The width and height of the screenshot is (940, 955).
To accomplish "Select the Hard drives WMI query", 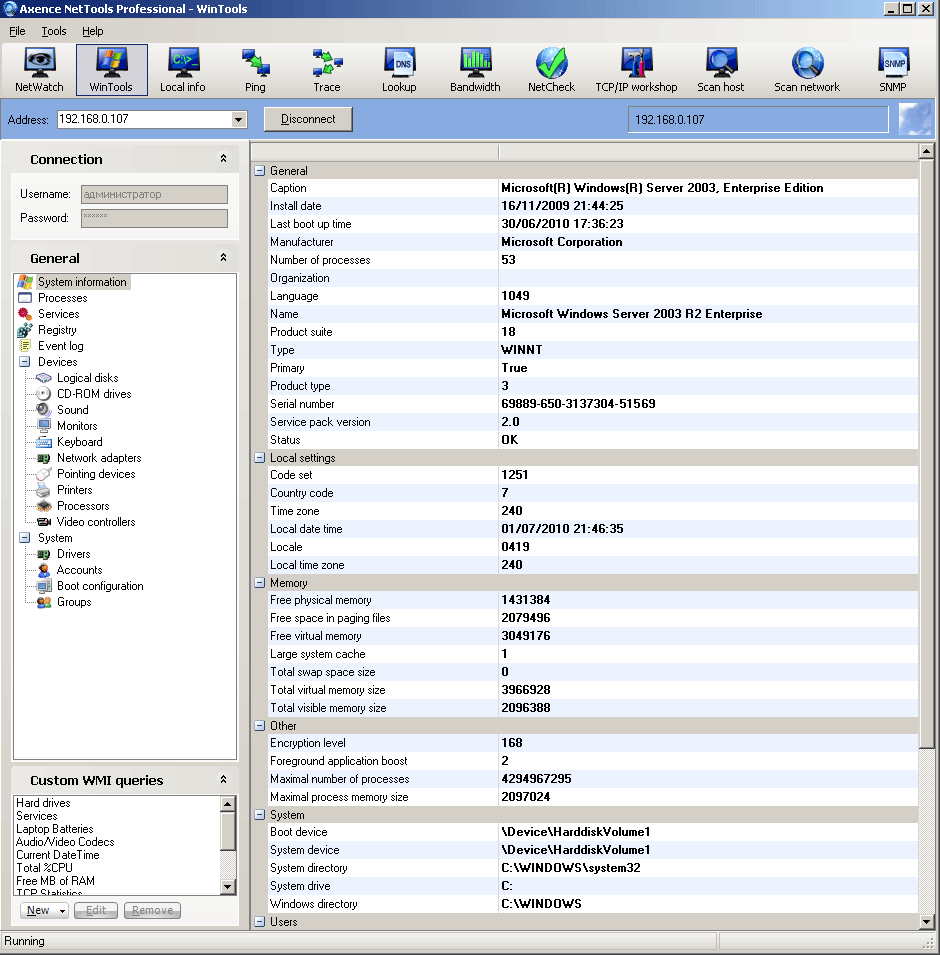I will click(43, 803).
